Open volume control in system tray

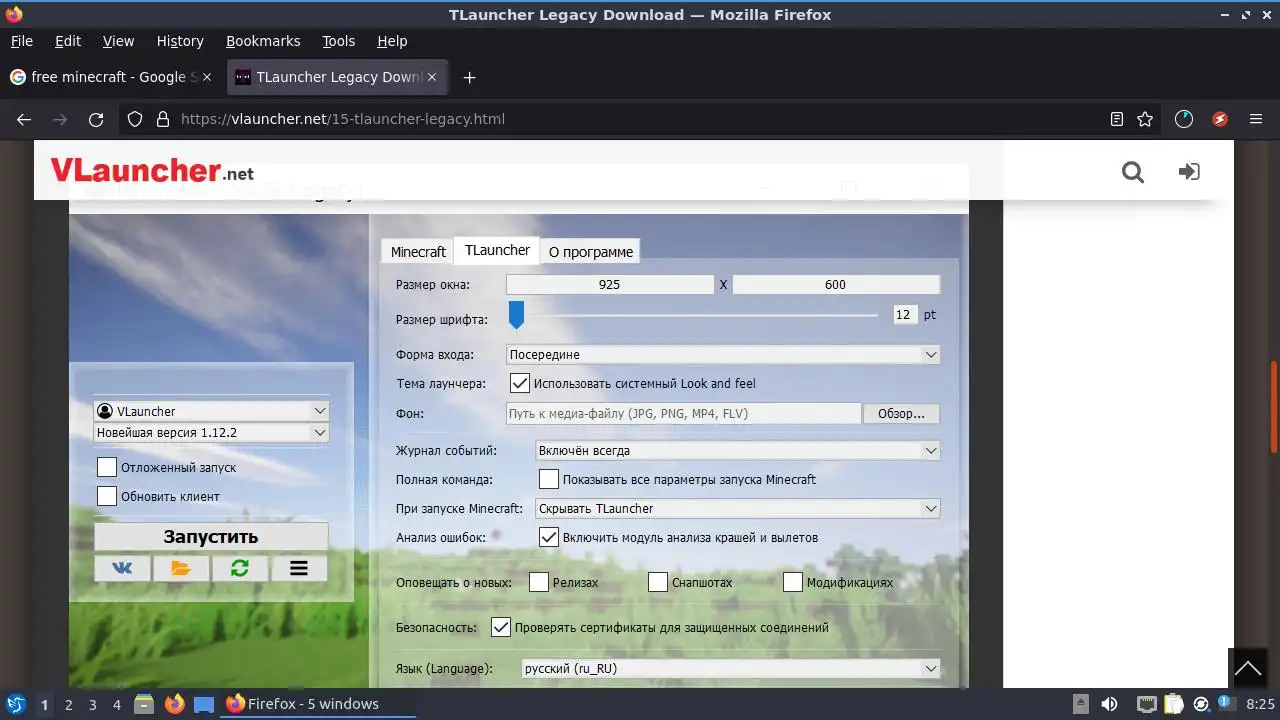[1109, 704]
